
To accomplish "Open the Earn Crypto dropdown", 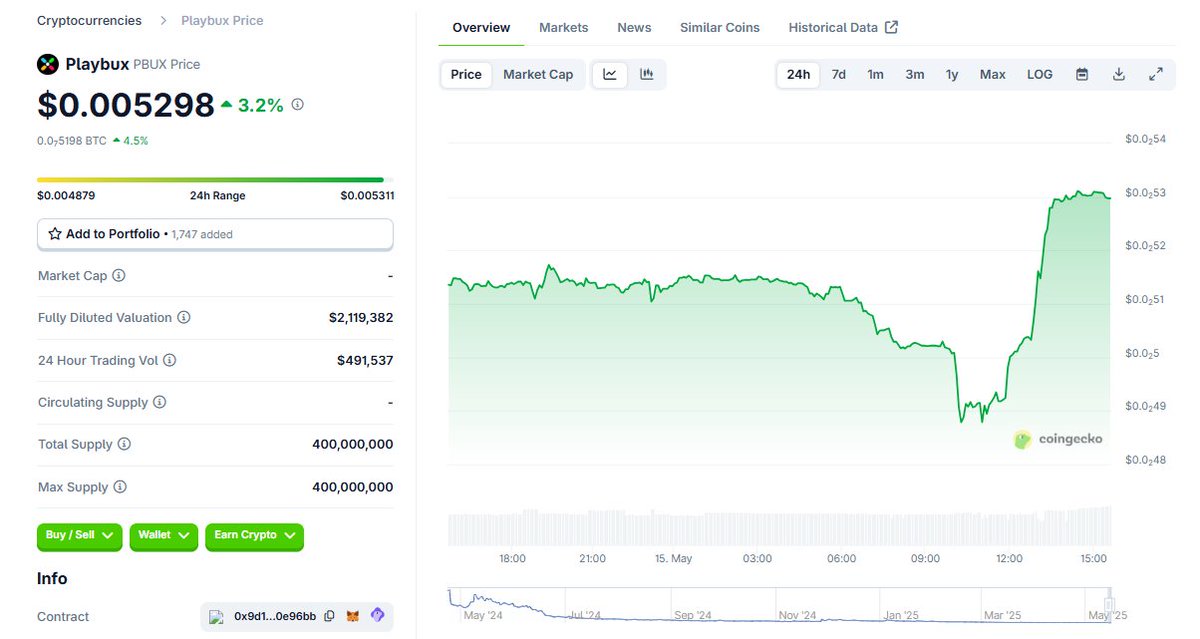I will [x=254, y=537].
